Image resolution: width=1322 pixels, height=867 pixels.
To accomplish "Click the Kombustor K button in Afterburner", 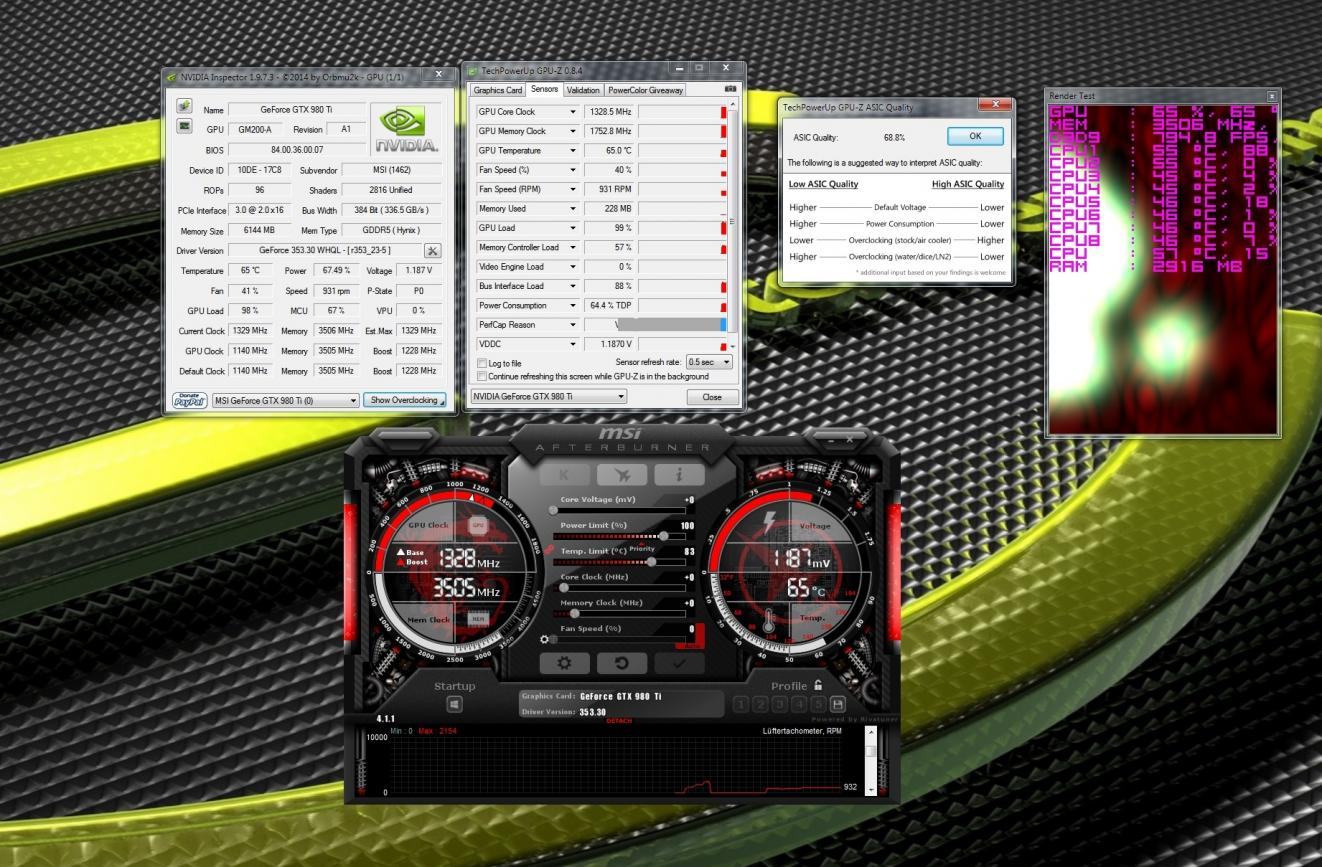I will tap(565, 475).
